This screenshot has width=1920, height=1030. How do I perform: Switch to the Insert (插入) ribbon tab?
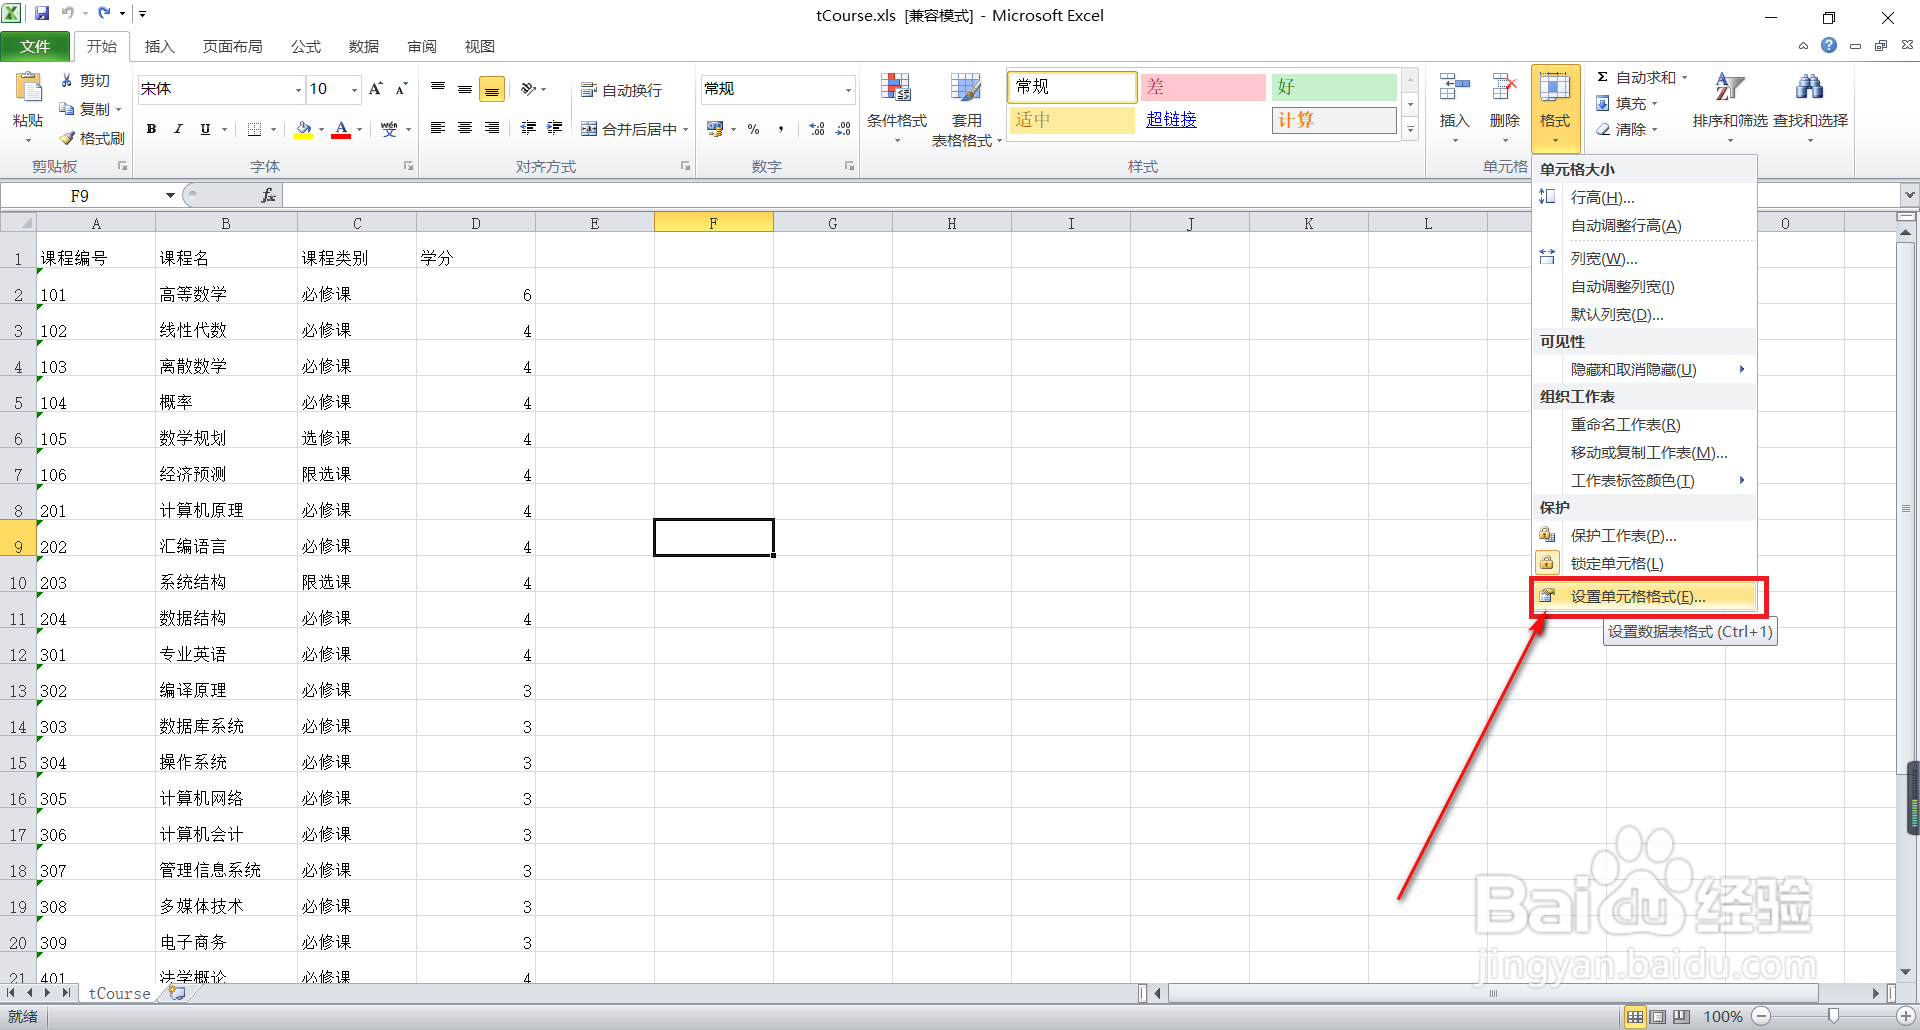pos(159,46)
